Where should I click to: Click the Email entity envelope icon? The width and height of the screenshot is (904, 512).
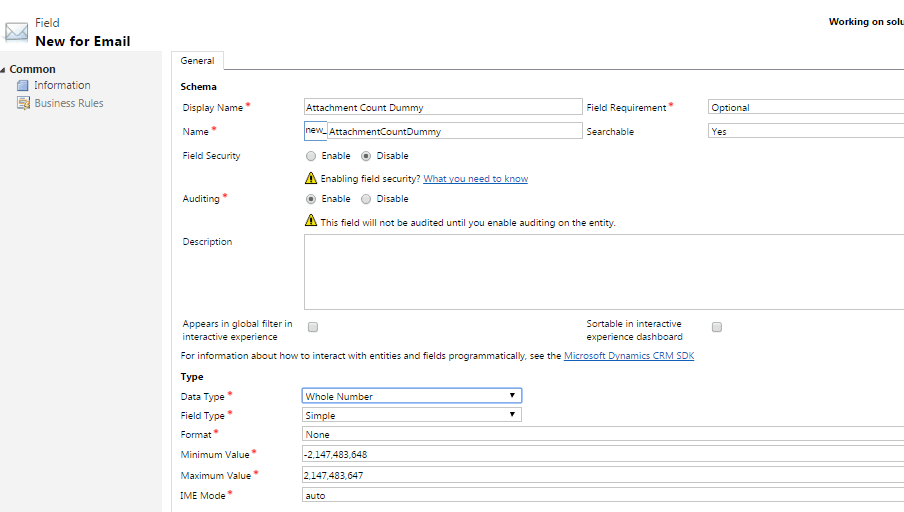tap(16, 32)
